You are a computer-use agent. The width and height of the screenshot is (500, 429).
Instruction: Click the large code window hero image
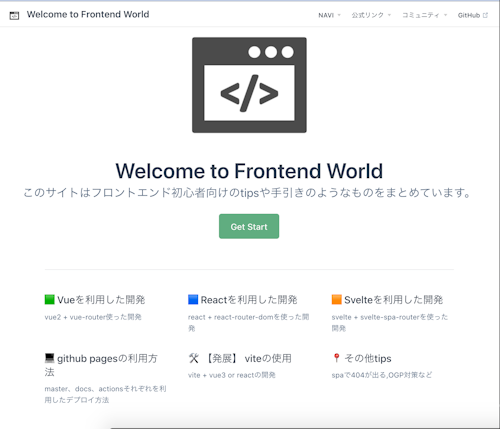pyautogui.click(x=249, y=85)
